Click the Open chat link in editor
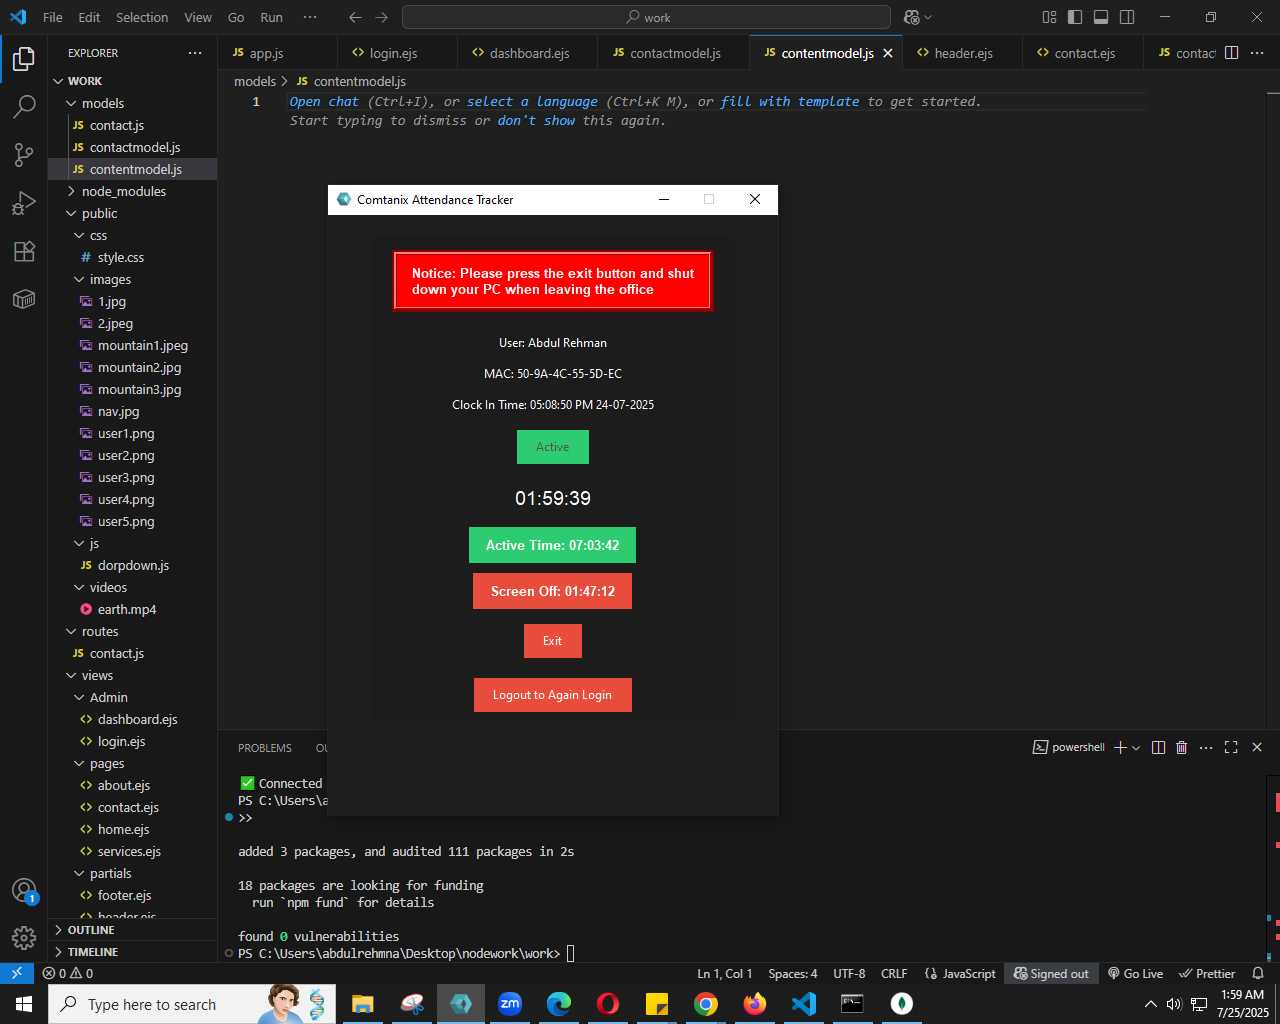The image size is (1280, 1024). 324,101
